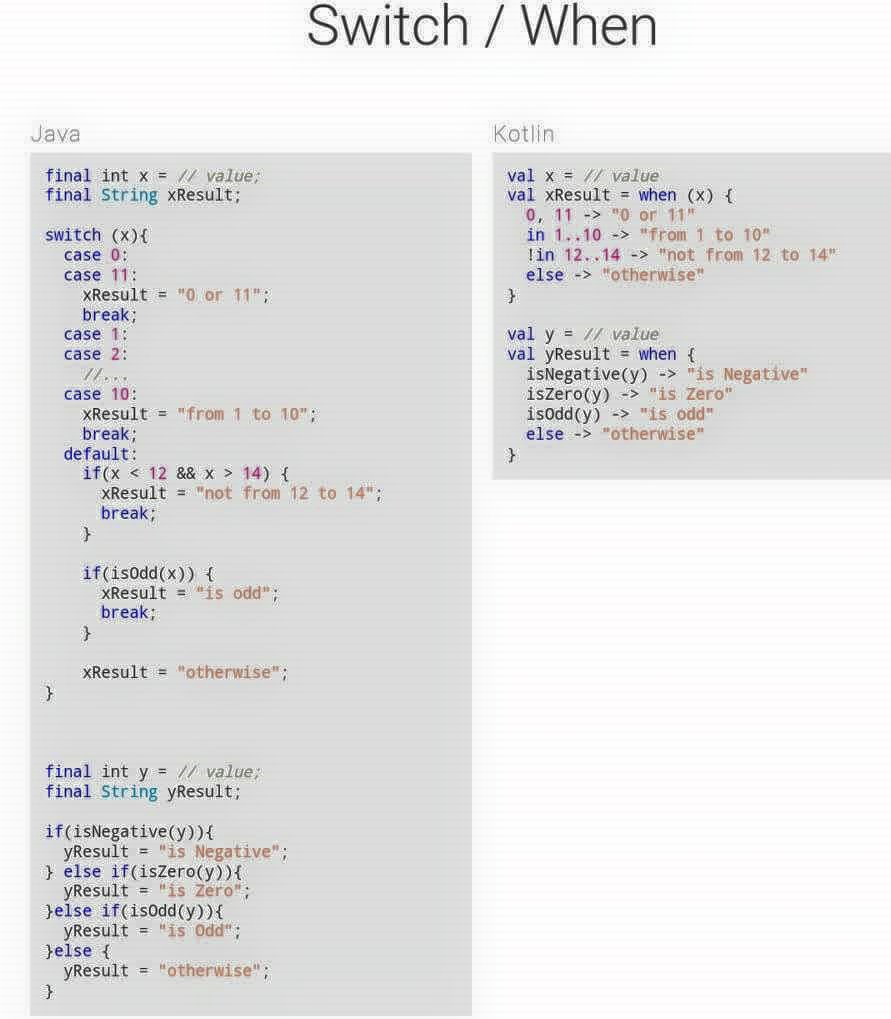Click the "case 10:" line

(100, 394)
